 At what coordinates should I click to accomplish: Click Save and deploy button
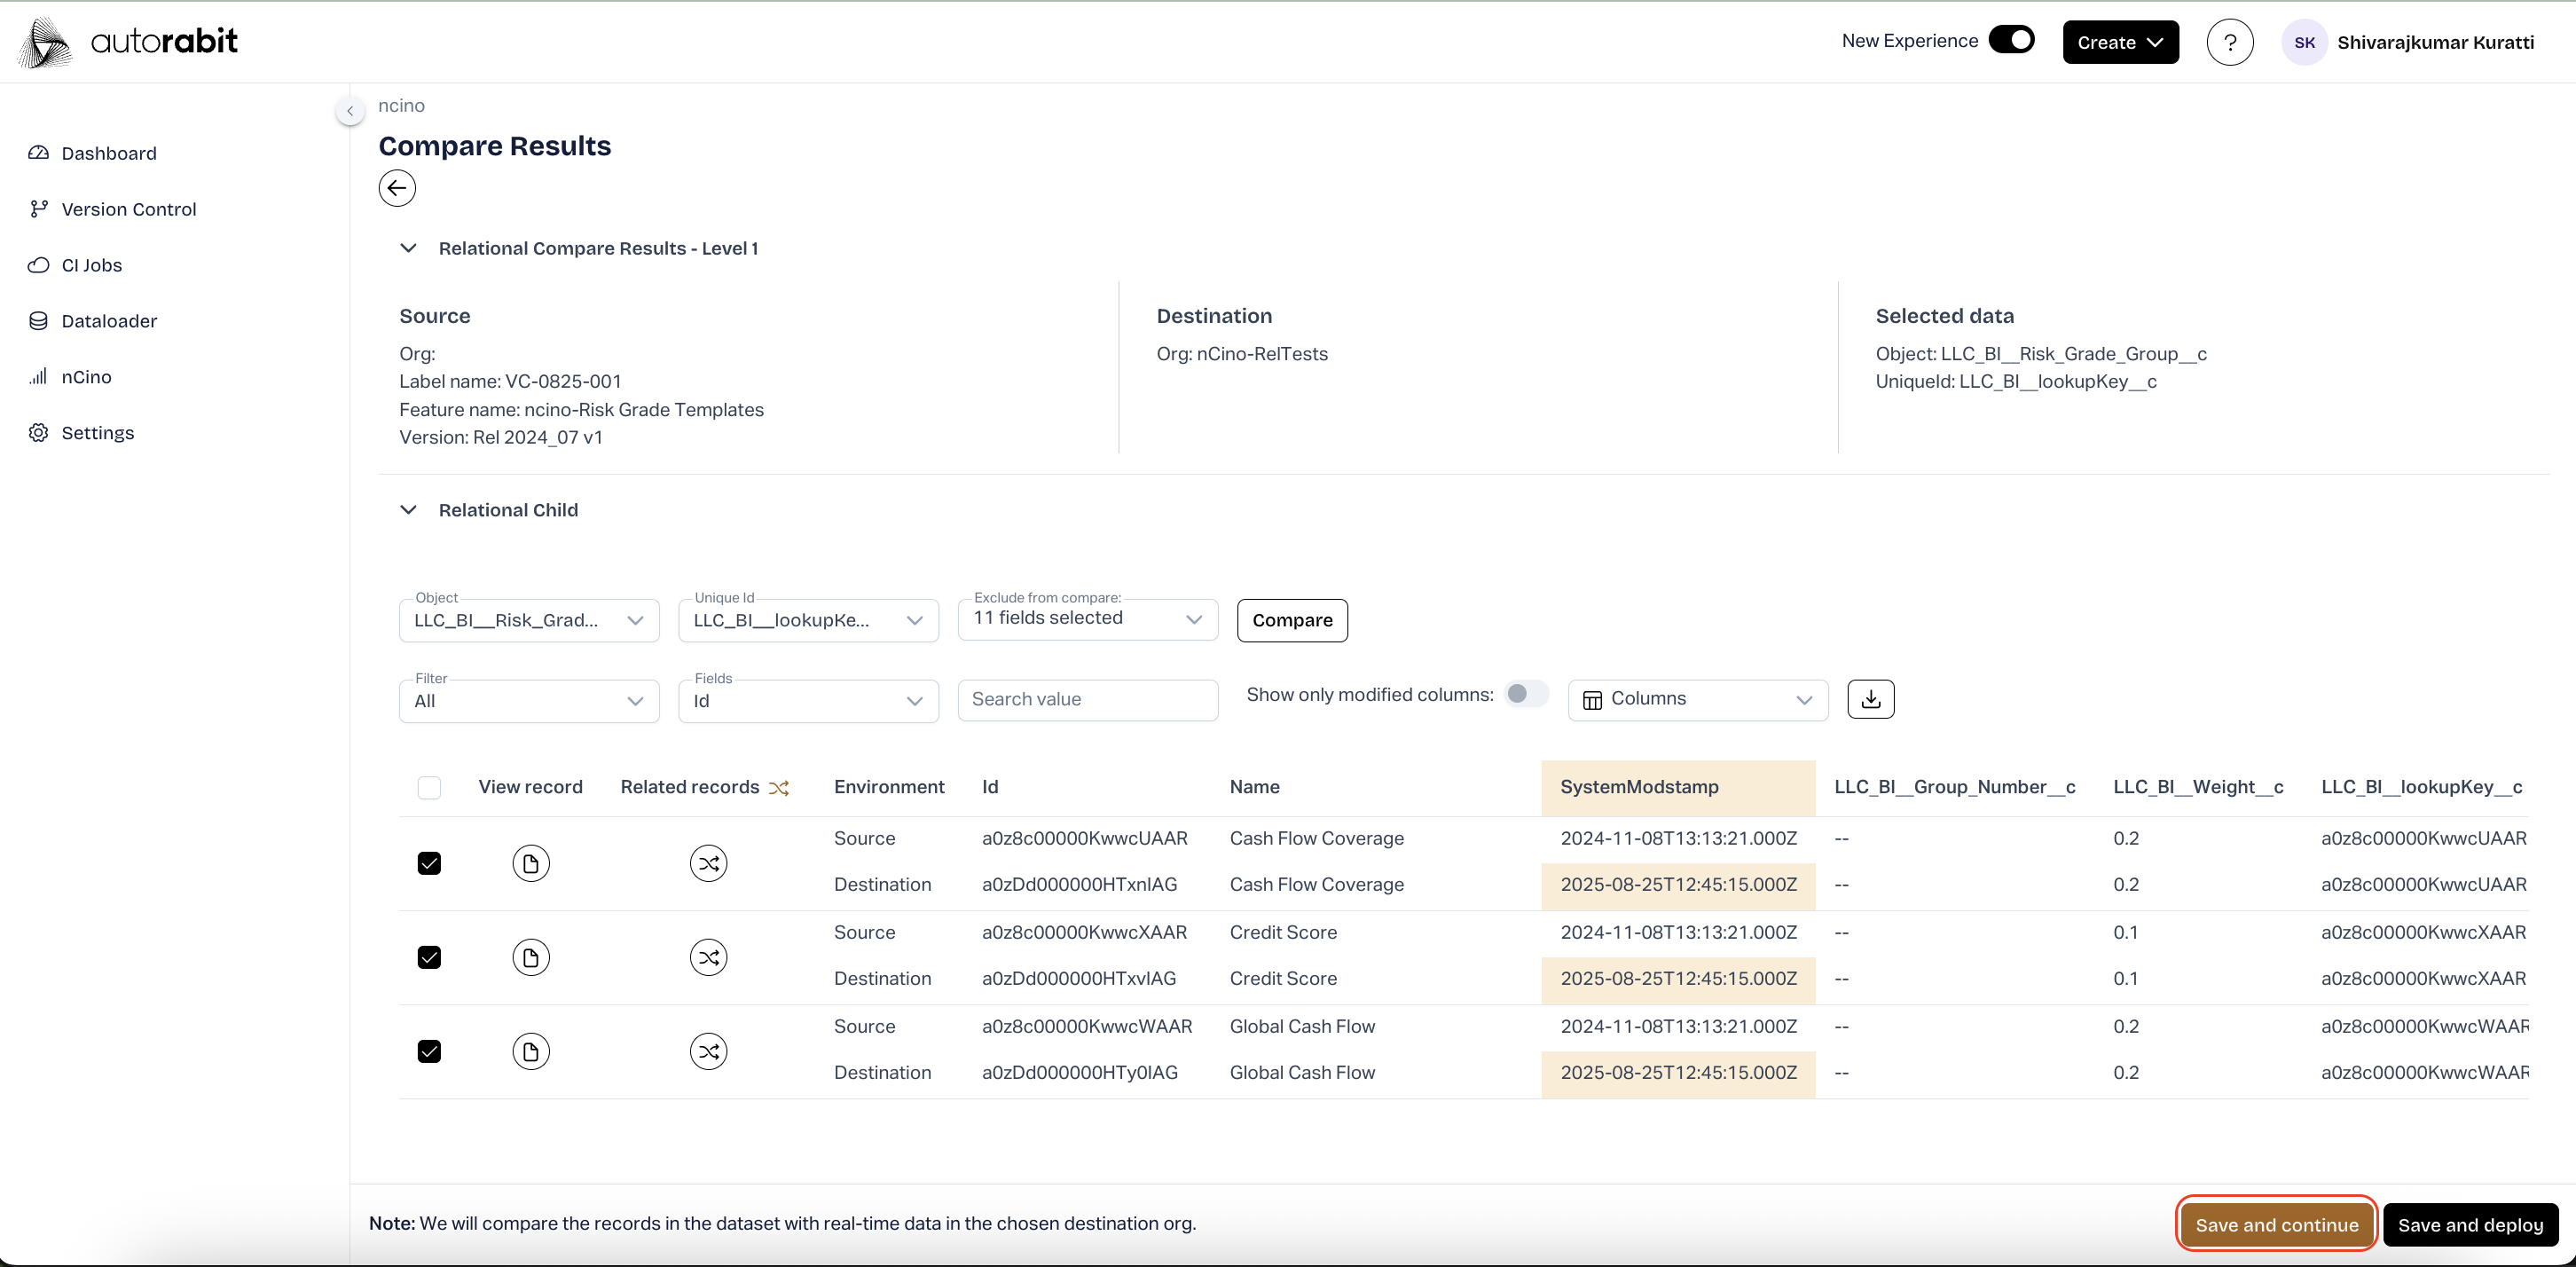click(2469, 1225)
